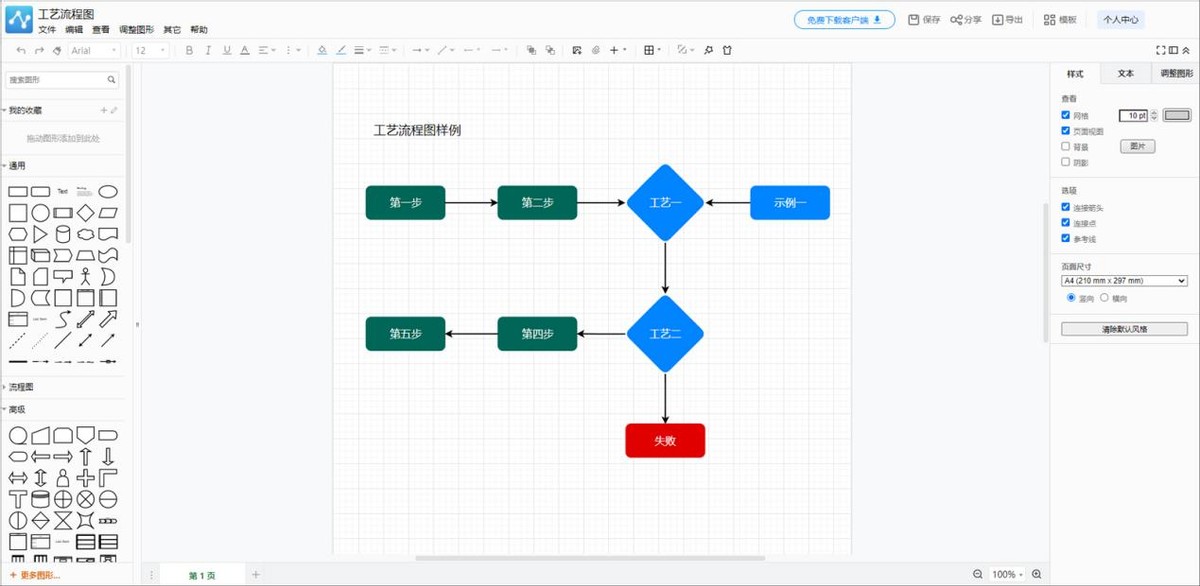Select the italic formatting icon
The image size is (1200, 586).
(x=208, y=50)
